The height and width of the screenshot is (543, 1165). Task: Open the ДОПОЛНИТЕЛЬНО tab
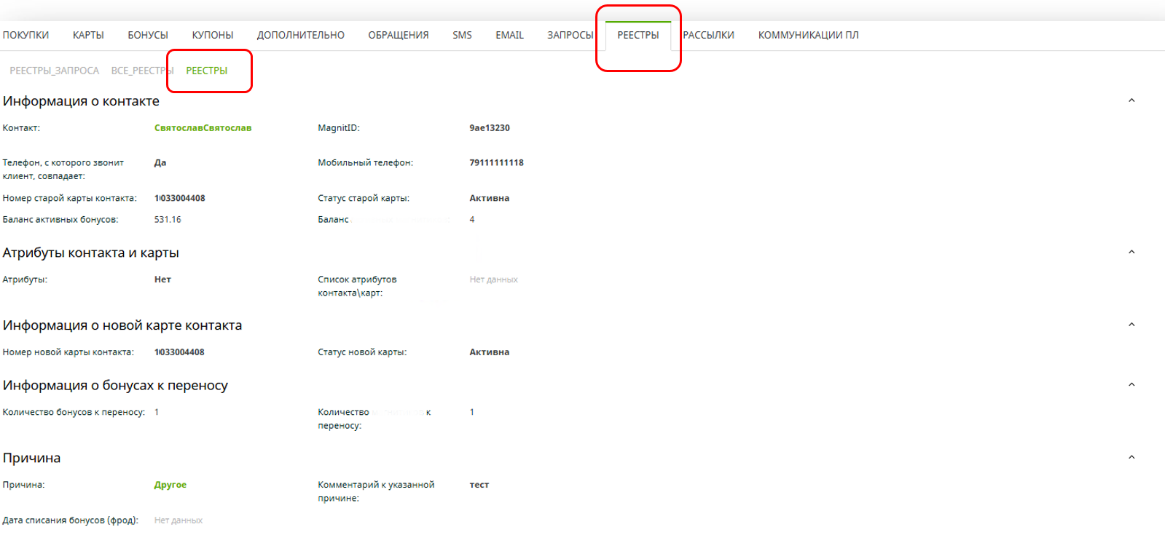(x=300, y=35)
